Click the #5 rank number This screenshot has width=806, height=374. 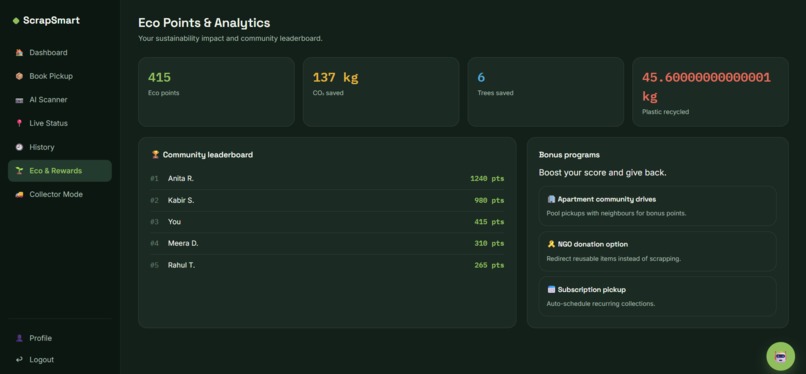(x=154, y=265)
